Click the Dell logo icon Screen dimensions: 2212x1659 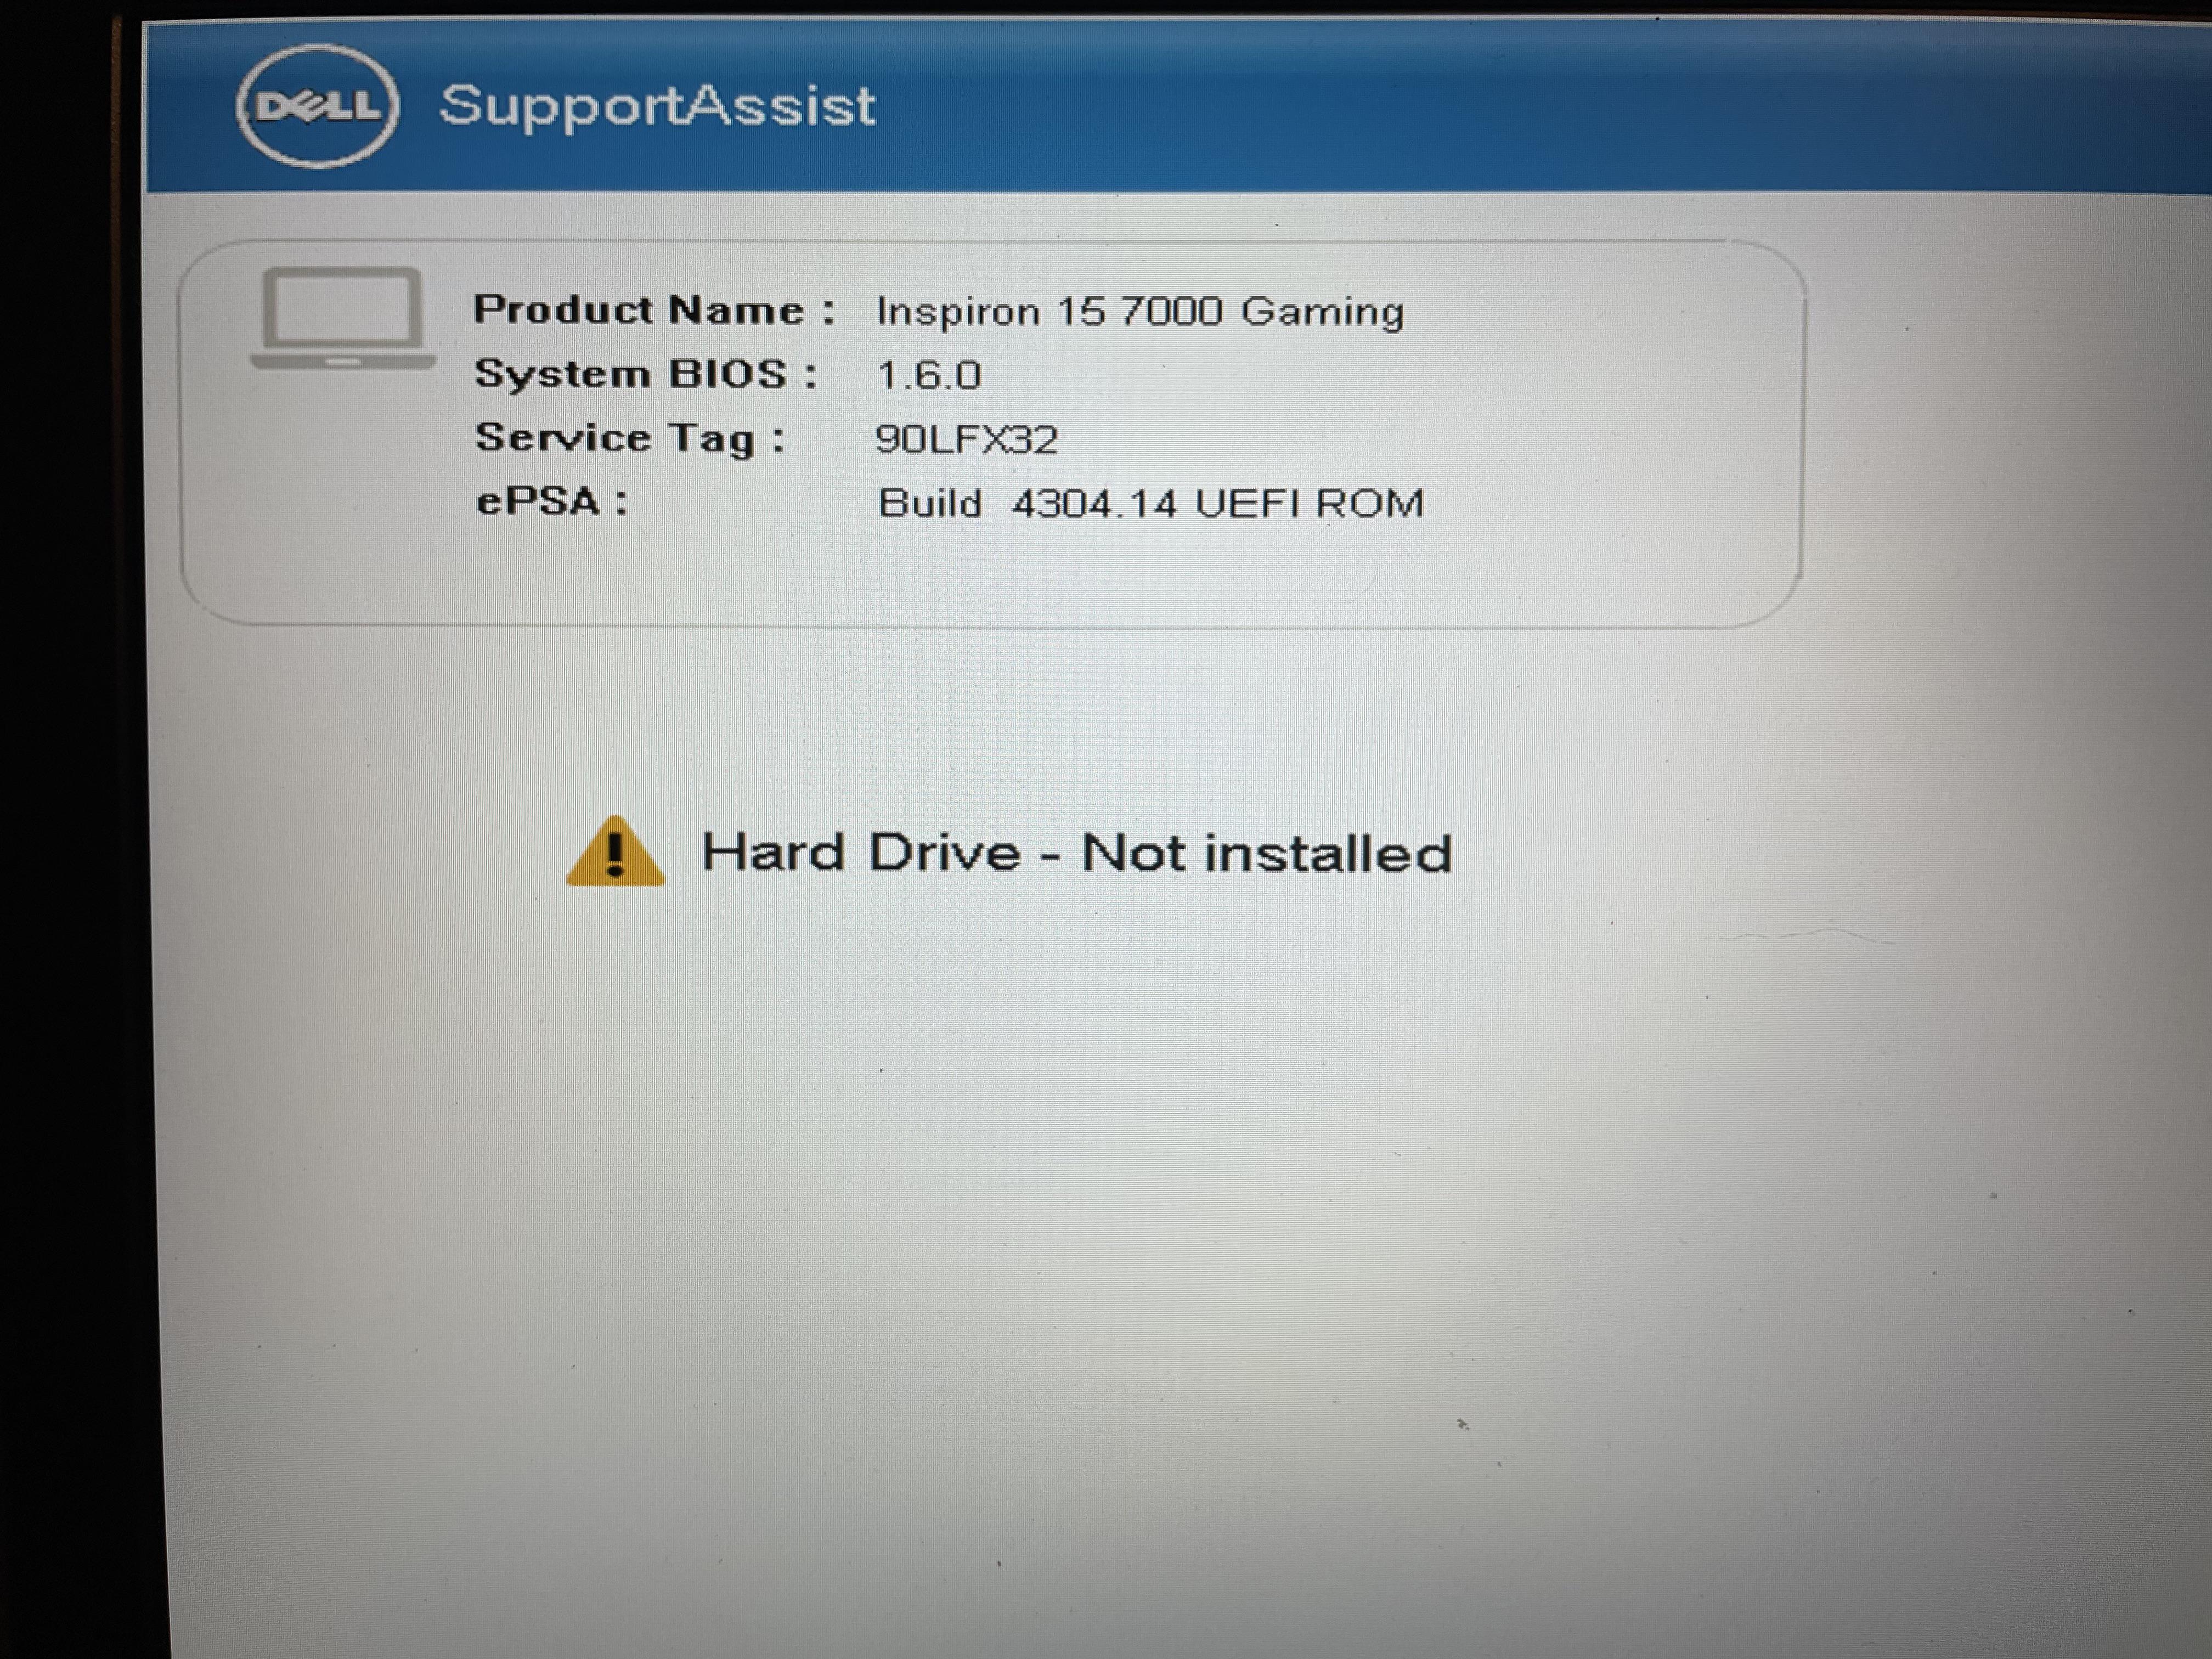[317, 106]
